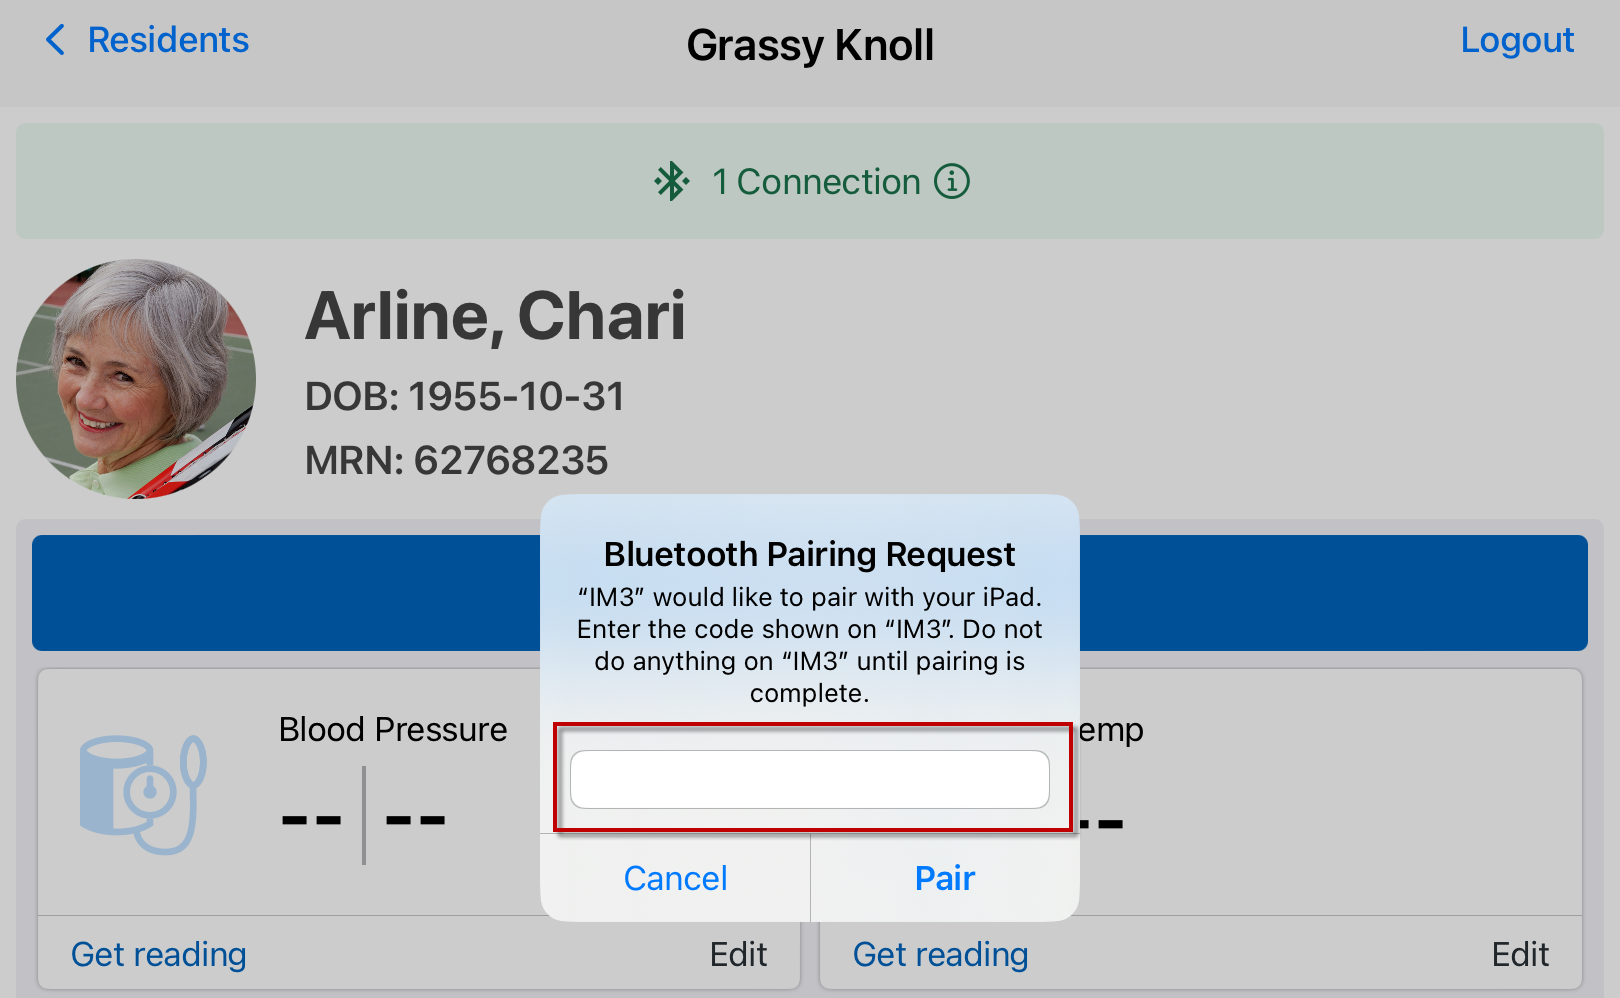Get reading for Blood Pressure
The image size is (1620, 998).
click(158, 954)
